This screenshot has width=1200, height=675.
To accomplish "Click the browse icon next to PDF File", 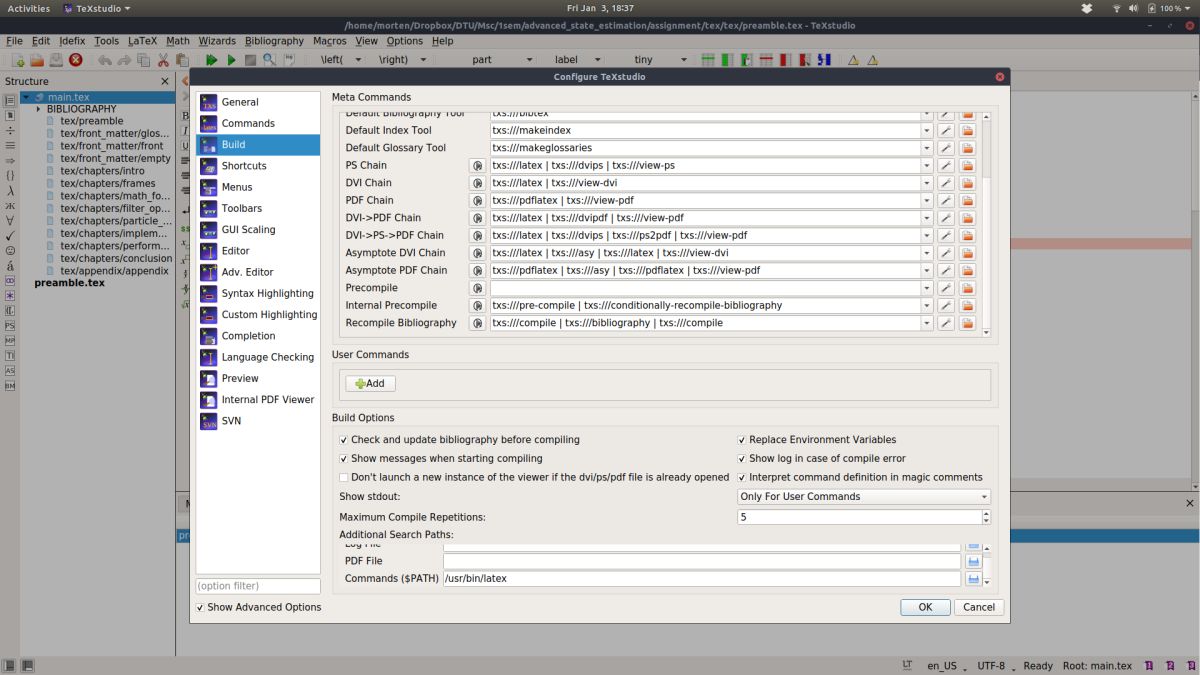I will (973, 561).
